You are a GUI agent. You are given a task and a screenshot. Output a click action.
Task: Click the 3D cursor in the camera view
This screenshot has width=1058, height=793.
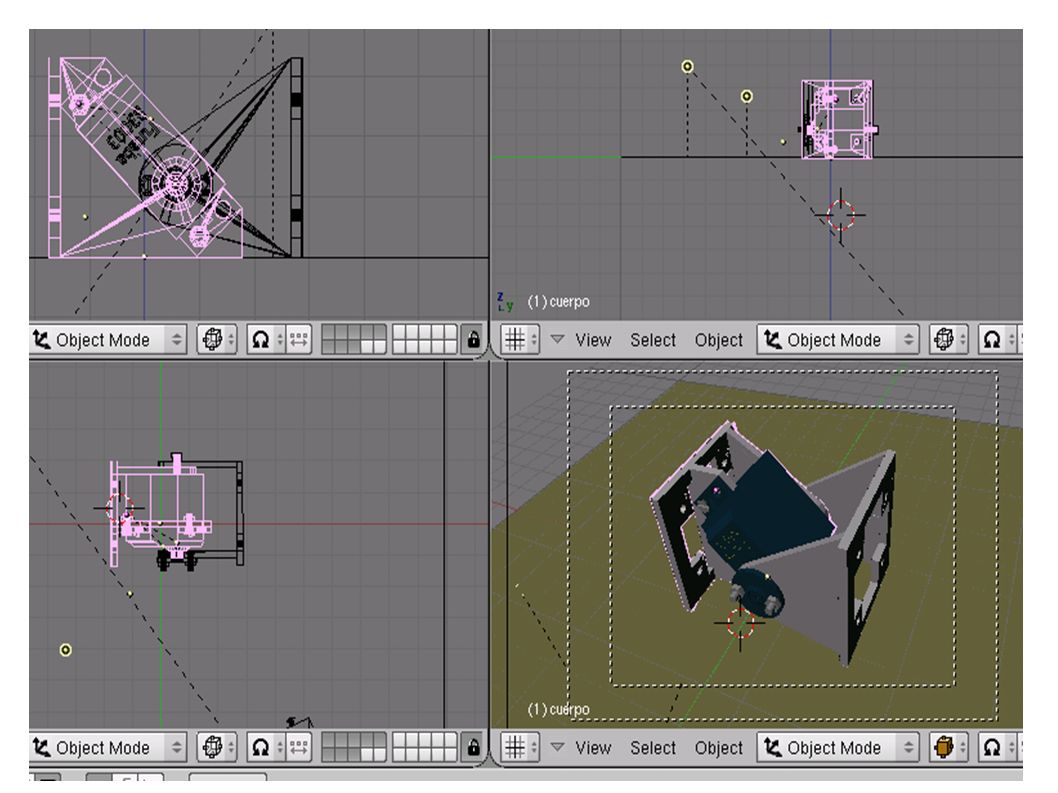(740, 622)
